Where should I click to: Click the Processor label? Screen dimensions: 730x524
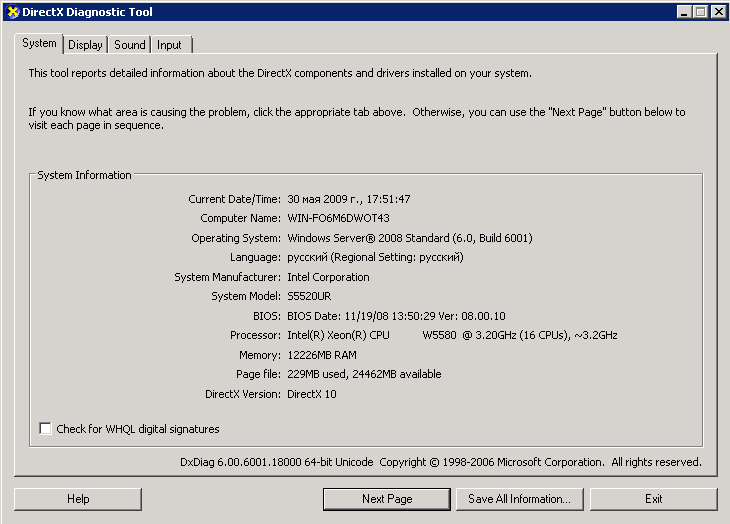point(255,335)
